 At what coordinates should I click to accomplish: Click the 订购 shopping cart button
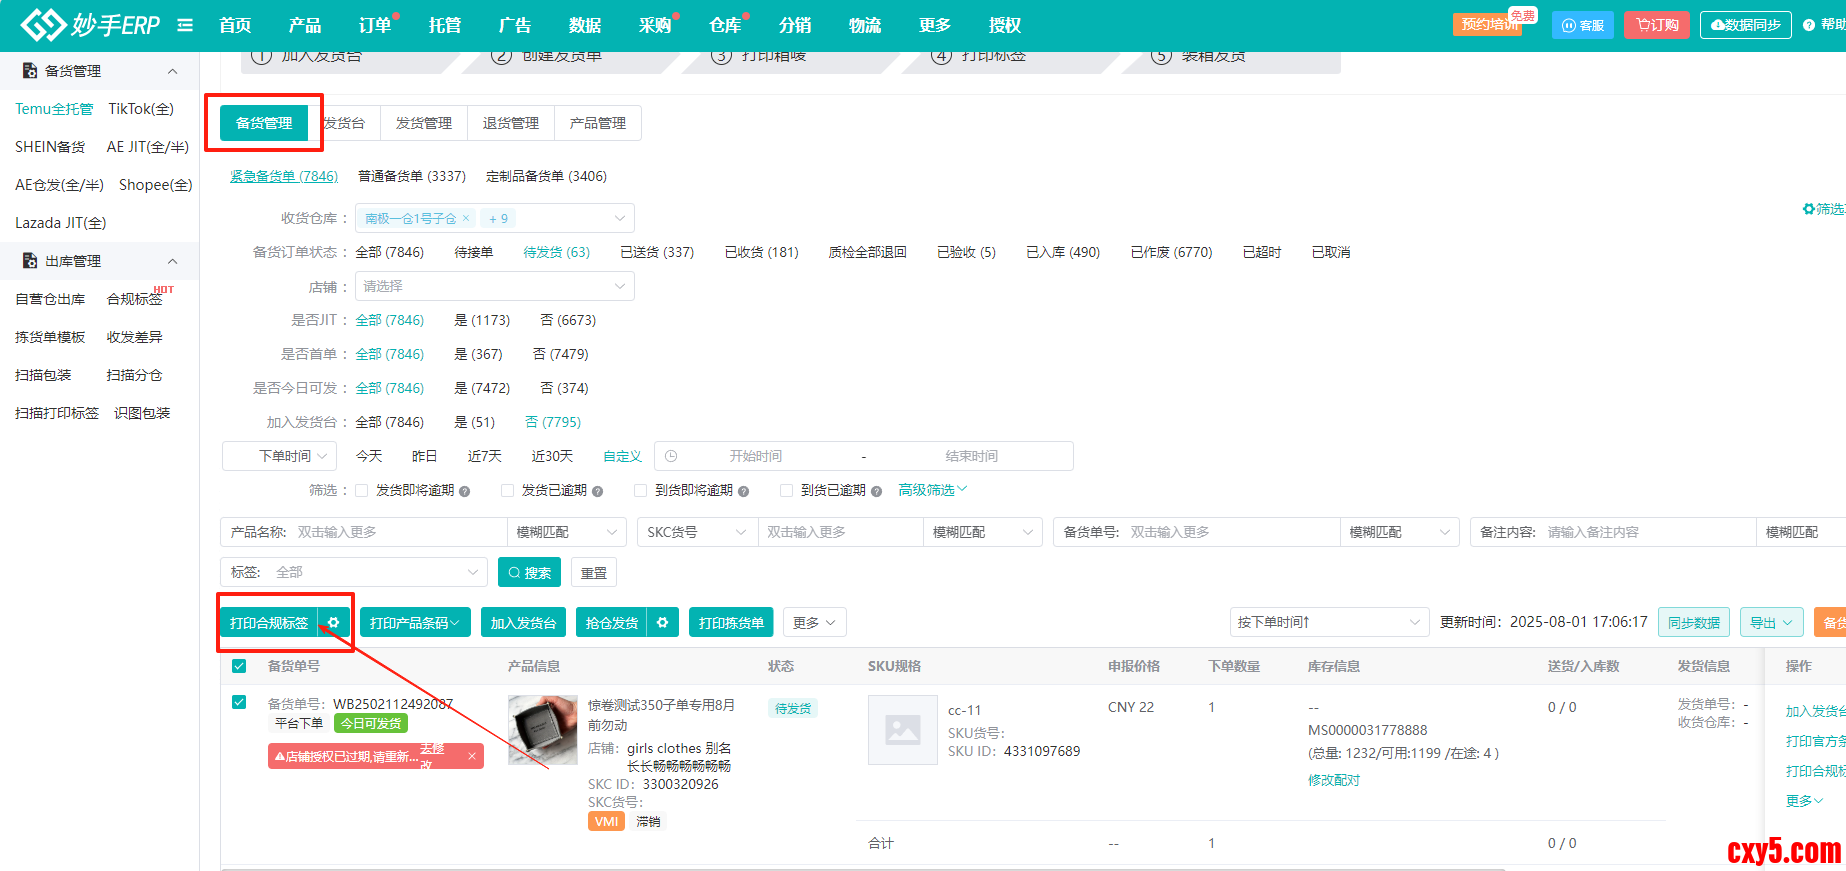1656,25
